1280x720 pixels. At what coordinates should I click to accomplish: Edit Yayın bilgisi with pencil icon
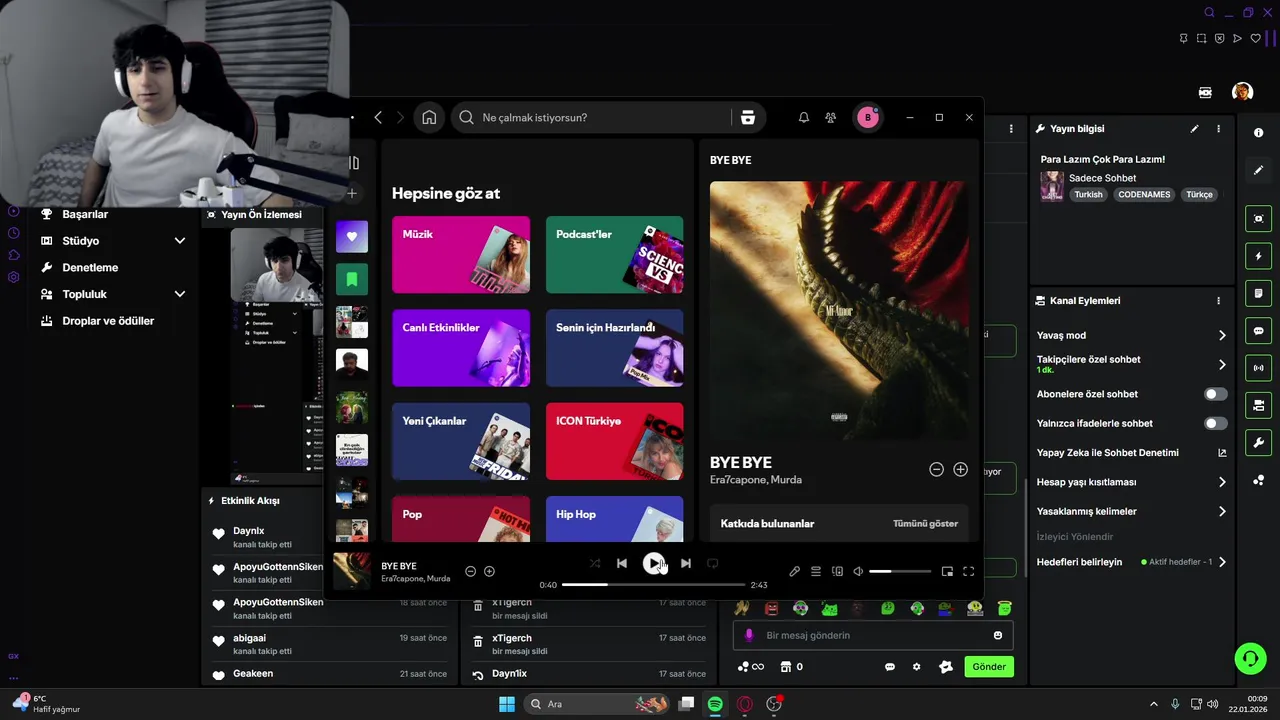pos(1194,129)
